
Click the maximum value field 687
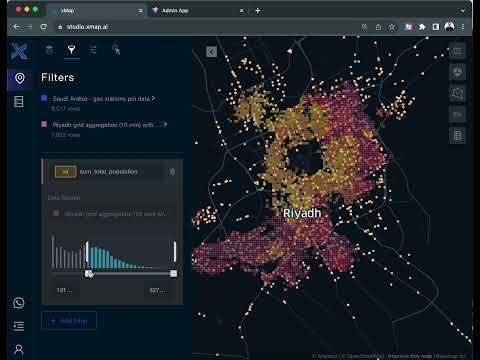[158, 290]
